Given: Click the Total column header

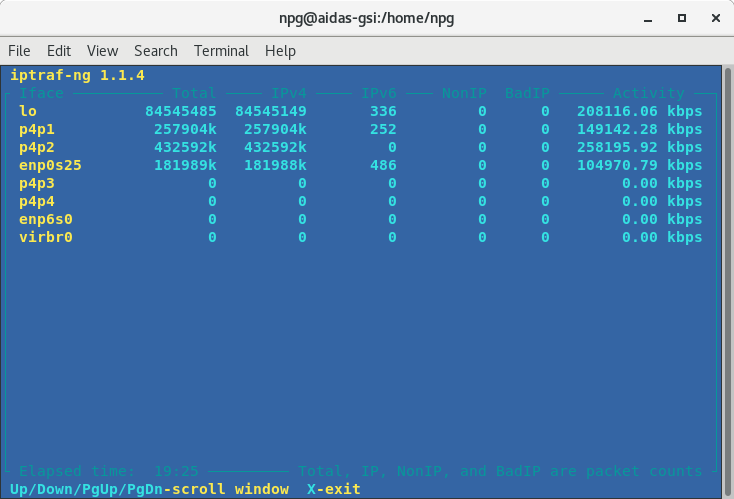Looking at the screenshot, I should click(194, 93).
